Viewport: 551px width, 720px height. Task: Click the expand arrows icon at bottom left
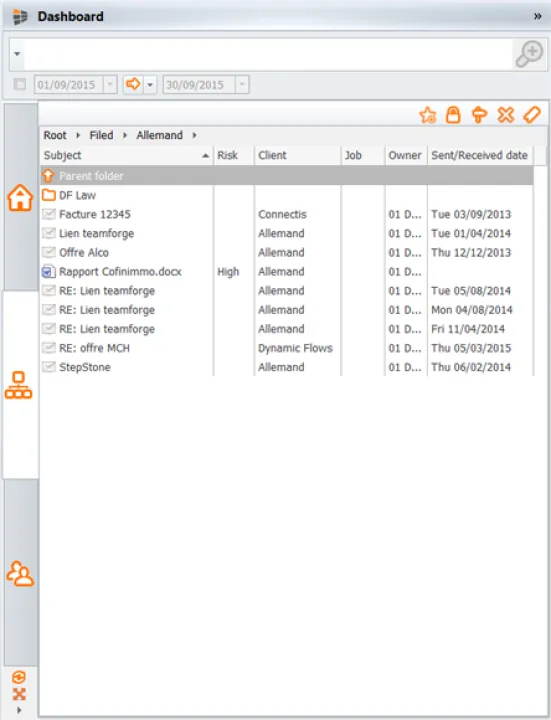pos(19,694)
